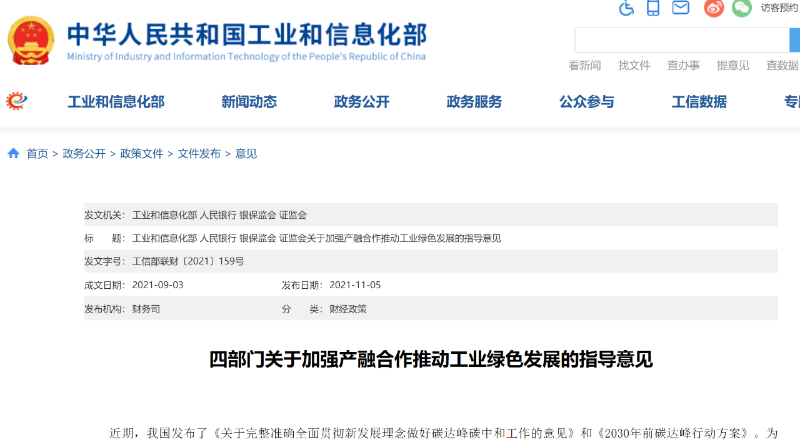Select the 发文机关 row text
This screenshot has width=800, height=442.
[x=219, y=215]
